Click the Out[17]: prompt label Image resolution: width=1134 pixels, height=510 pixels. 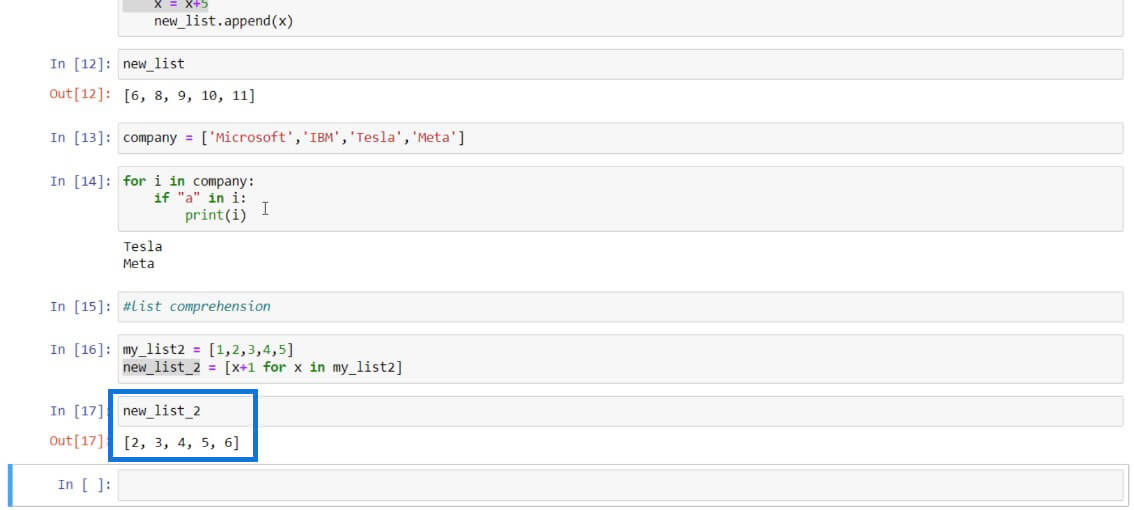[x=78, y=441]
